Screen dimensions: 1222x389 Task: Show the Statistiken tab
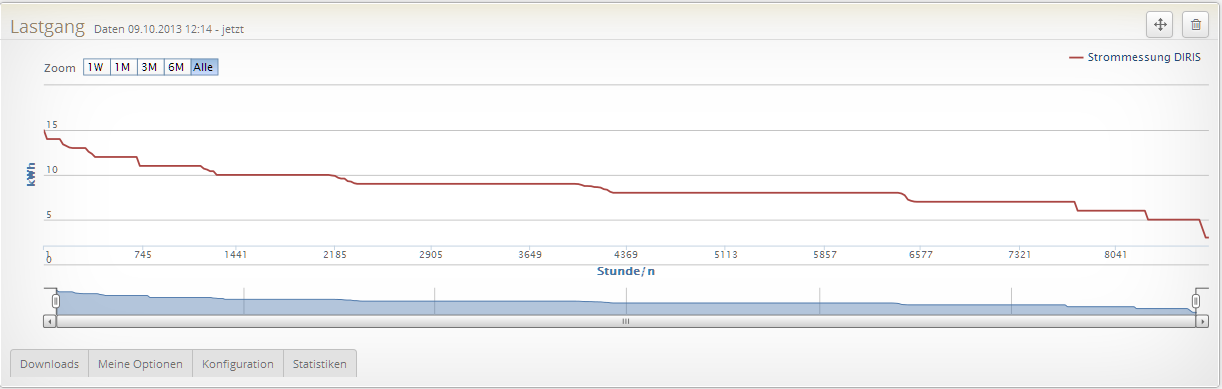(320, 364)
